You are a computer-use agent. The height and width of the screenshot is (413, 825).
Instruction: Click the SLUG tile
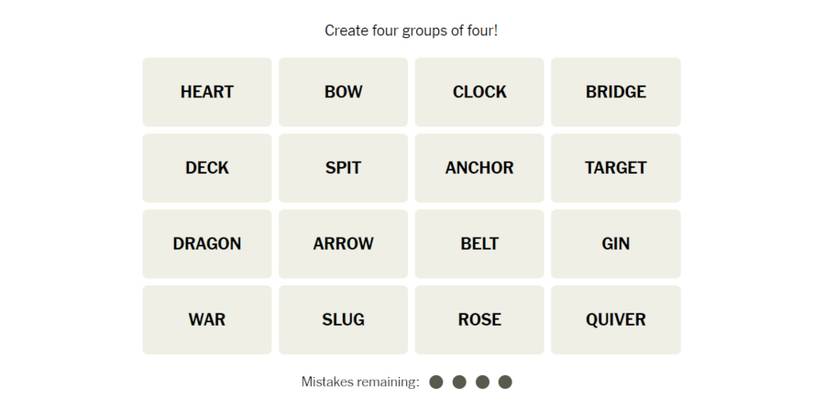(343, 320)
